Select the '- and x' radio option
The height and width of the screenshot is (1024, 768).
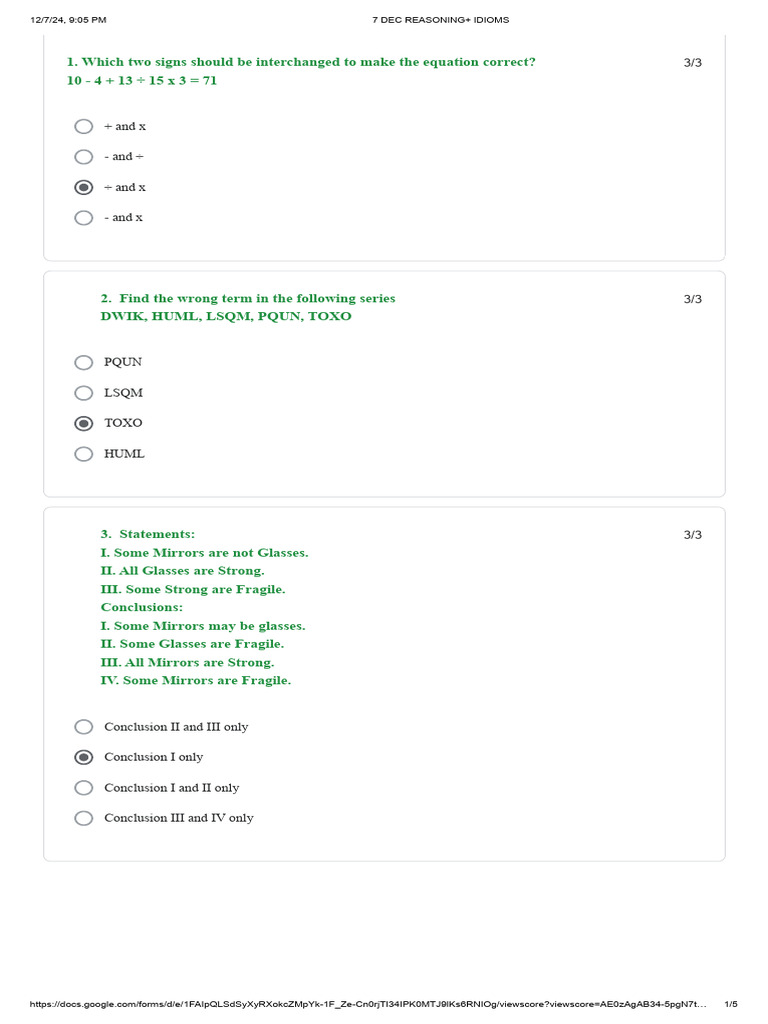tap(84, 218)
